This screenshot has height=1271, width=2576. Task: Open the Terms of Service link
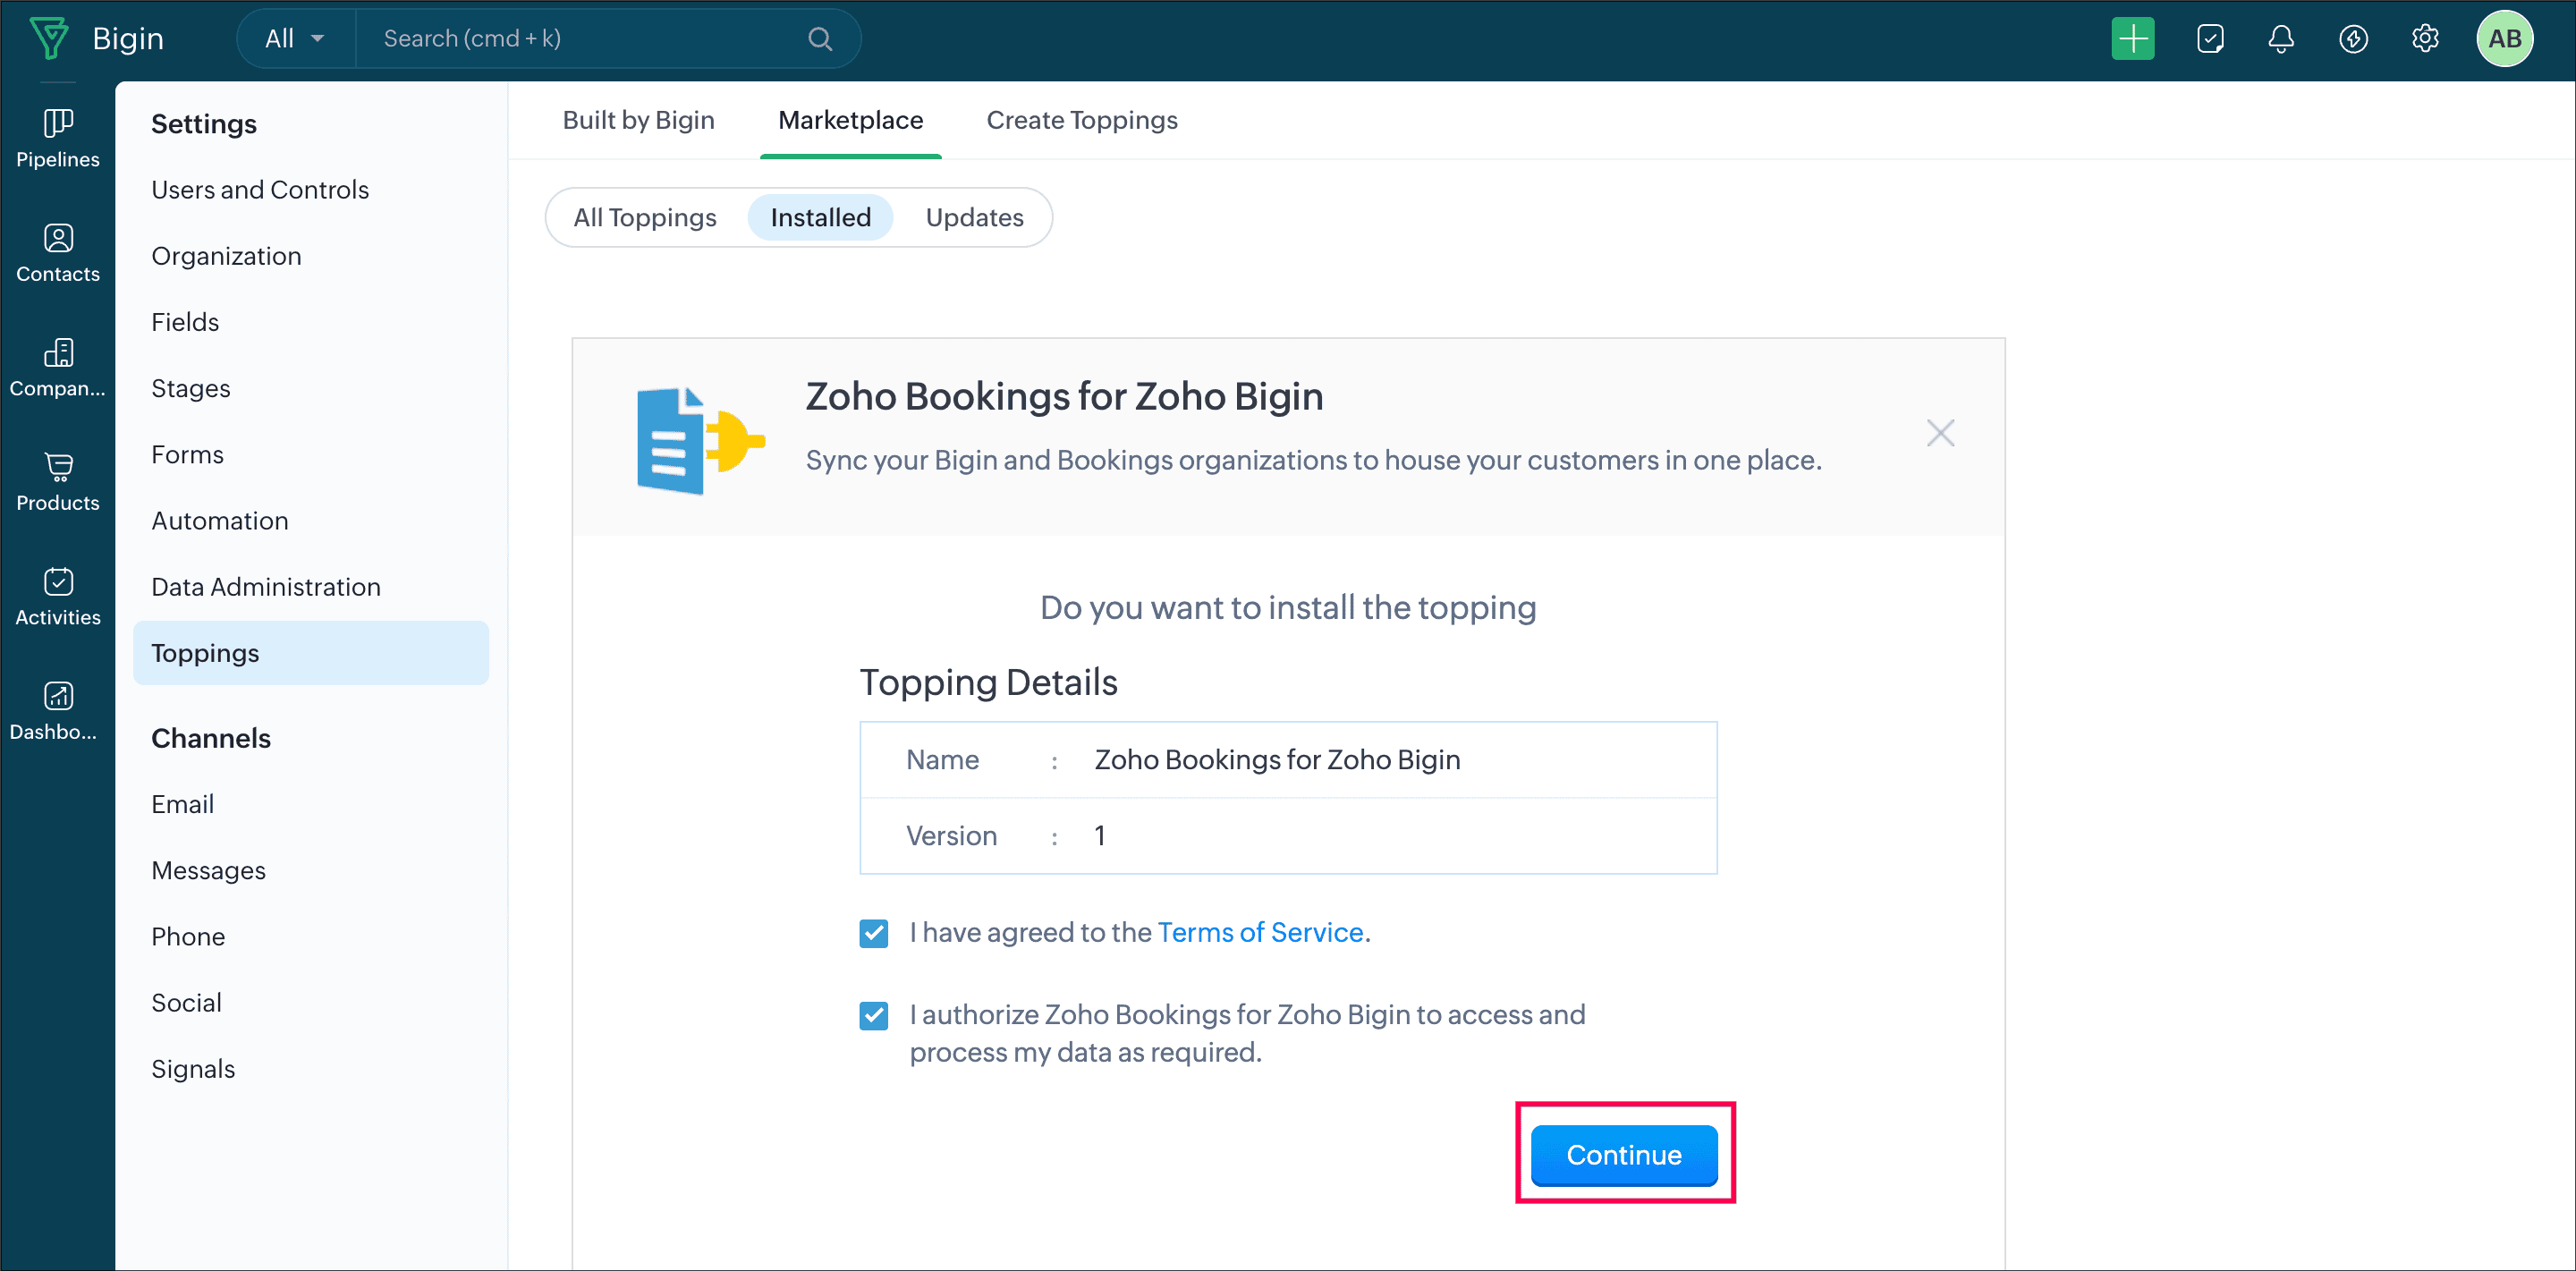[x=1260, y=932]
